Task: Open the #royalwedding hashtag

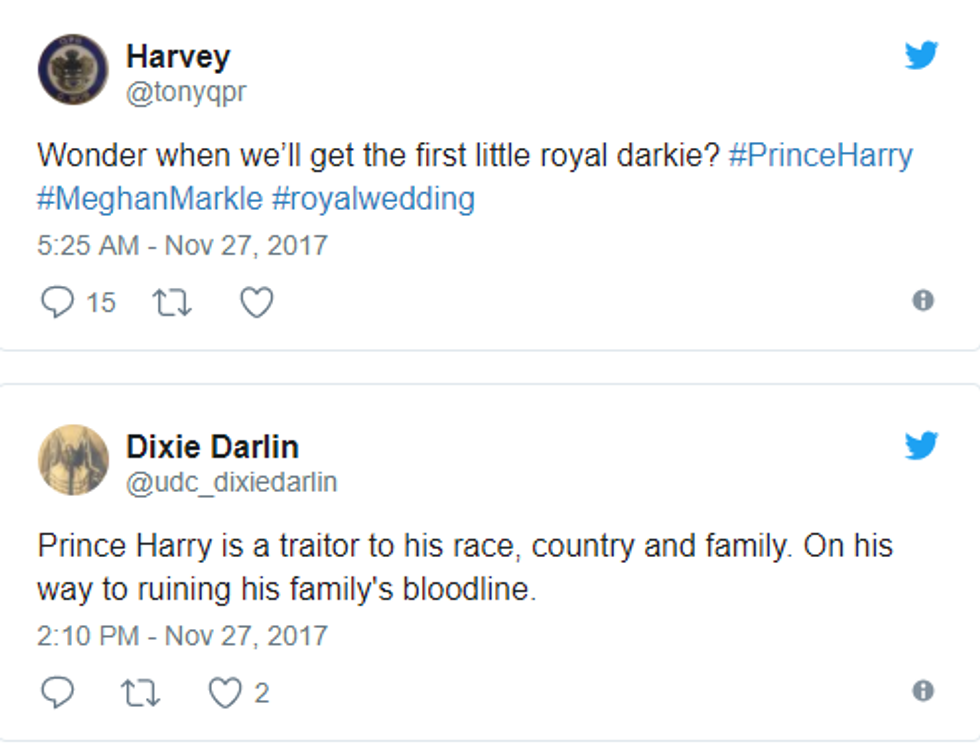Action: coord(373,198)
